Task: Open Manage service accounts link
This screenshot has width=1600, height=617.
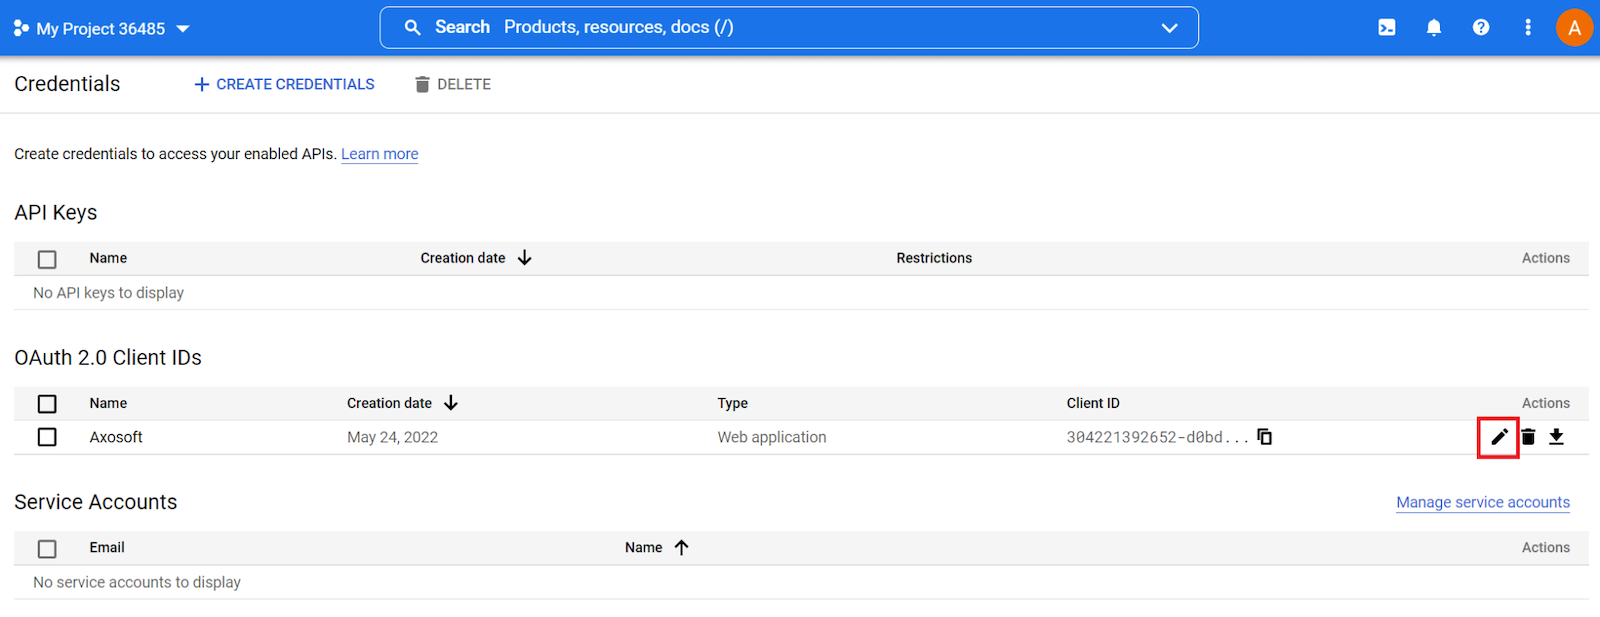Action: [1483, 502]
